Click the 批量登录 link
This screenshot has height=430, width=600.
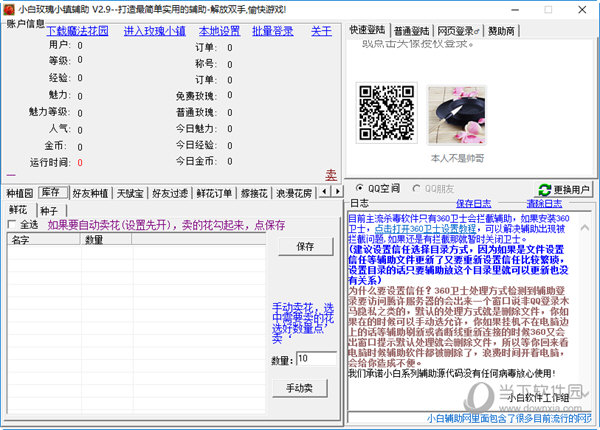click(x=272, y=31)
